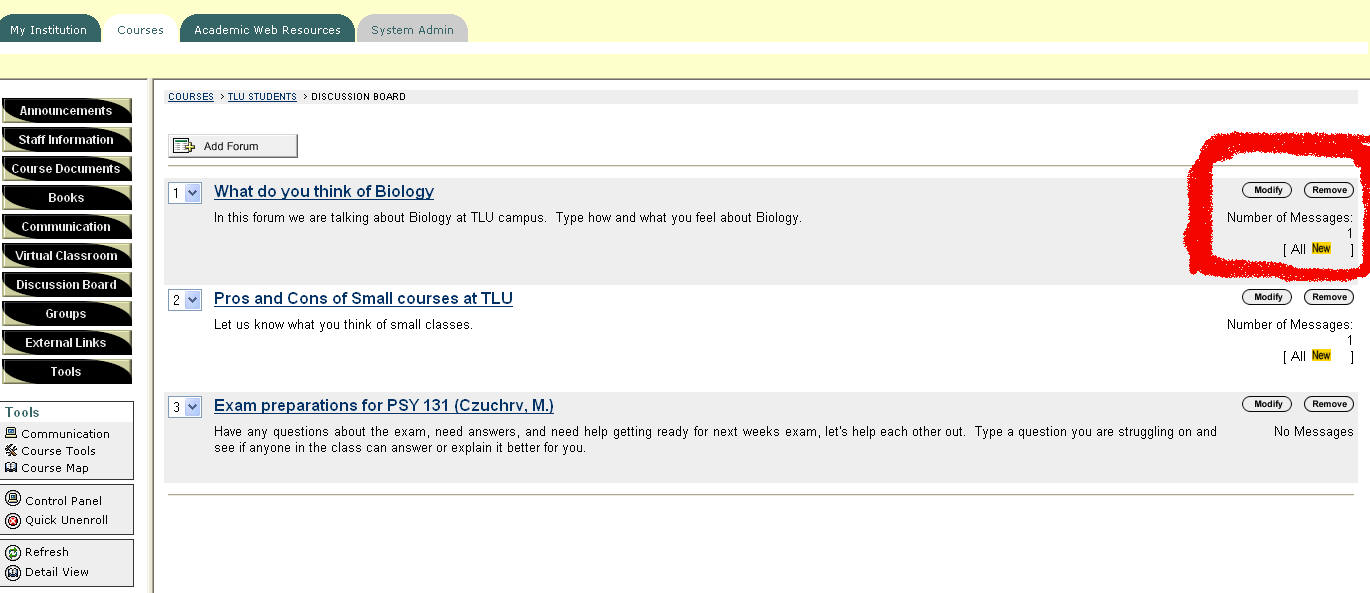Image resolution: width=1370 pixels, height=593 pixels.
Task: Open the Control Panel icon
Action: tap(13, 499)
